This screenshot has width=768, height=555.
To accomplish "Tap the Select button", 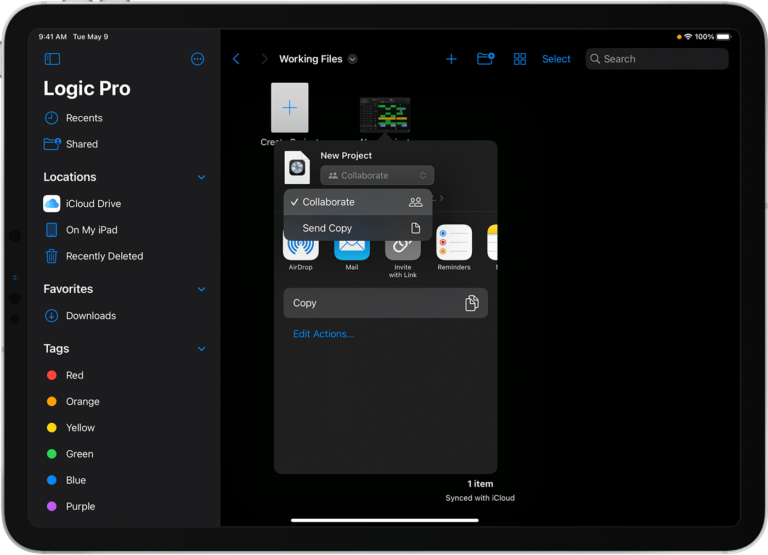I will click(x=556, y=59).
